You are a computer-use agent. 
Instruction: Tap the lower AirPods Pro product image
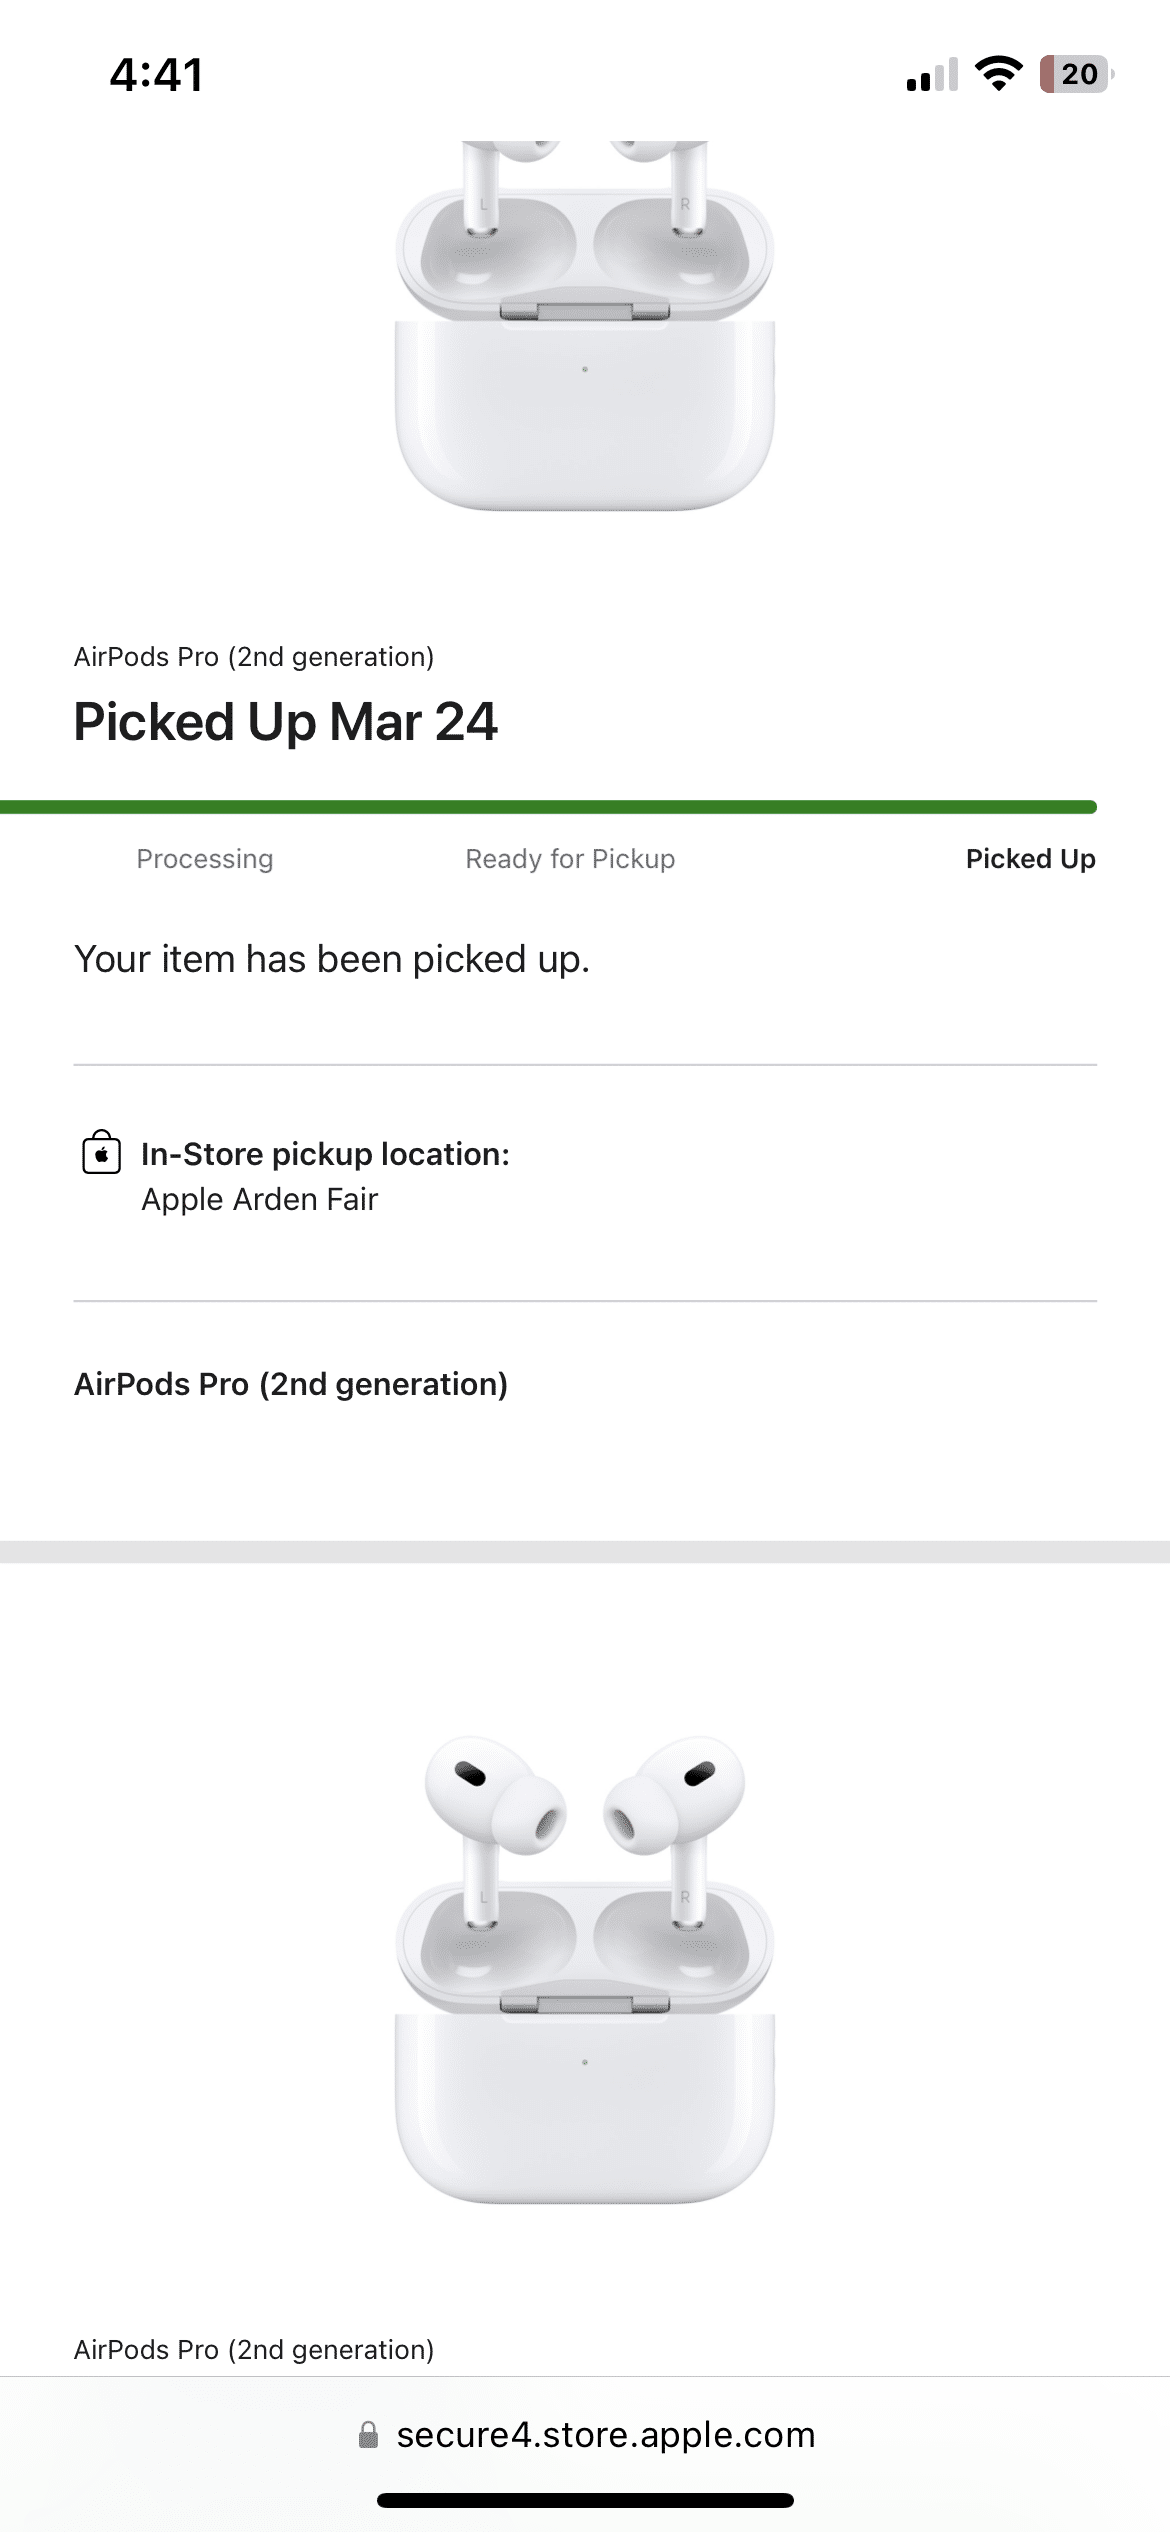click(585, 1970)
